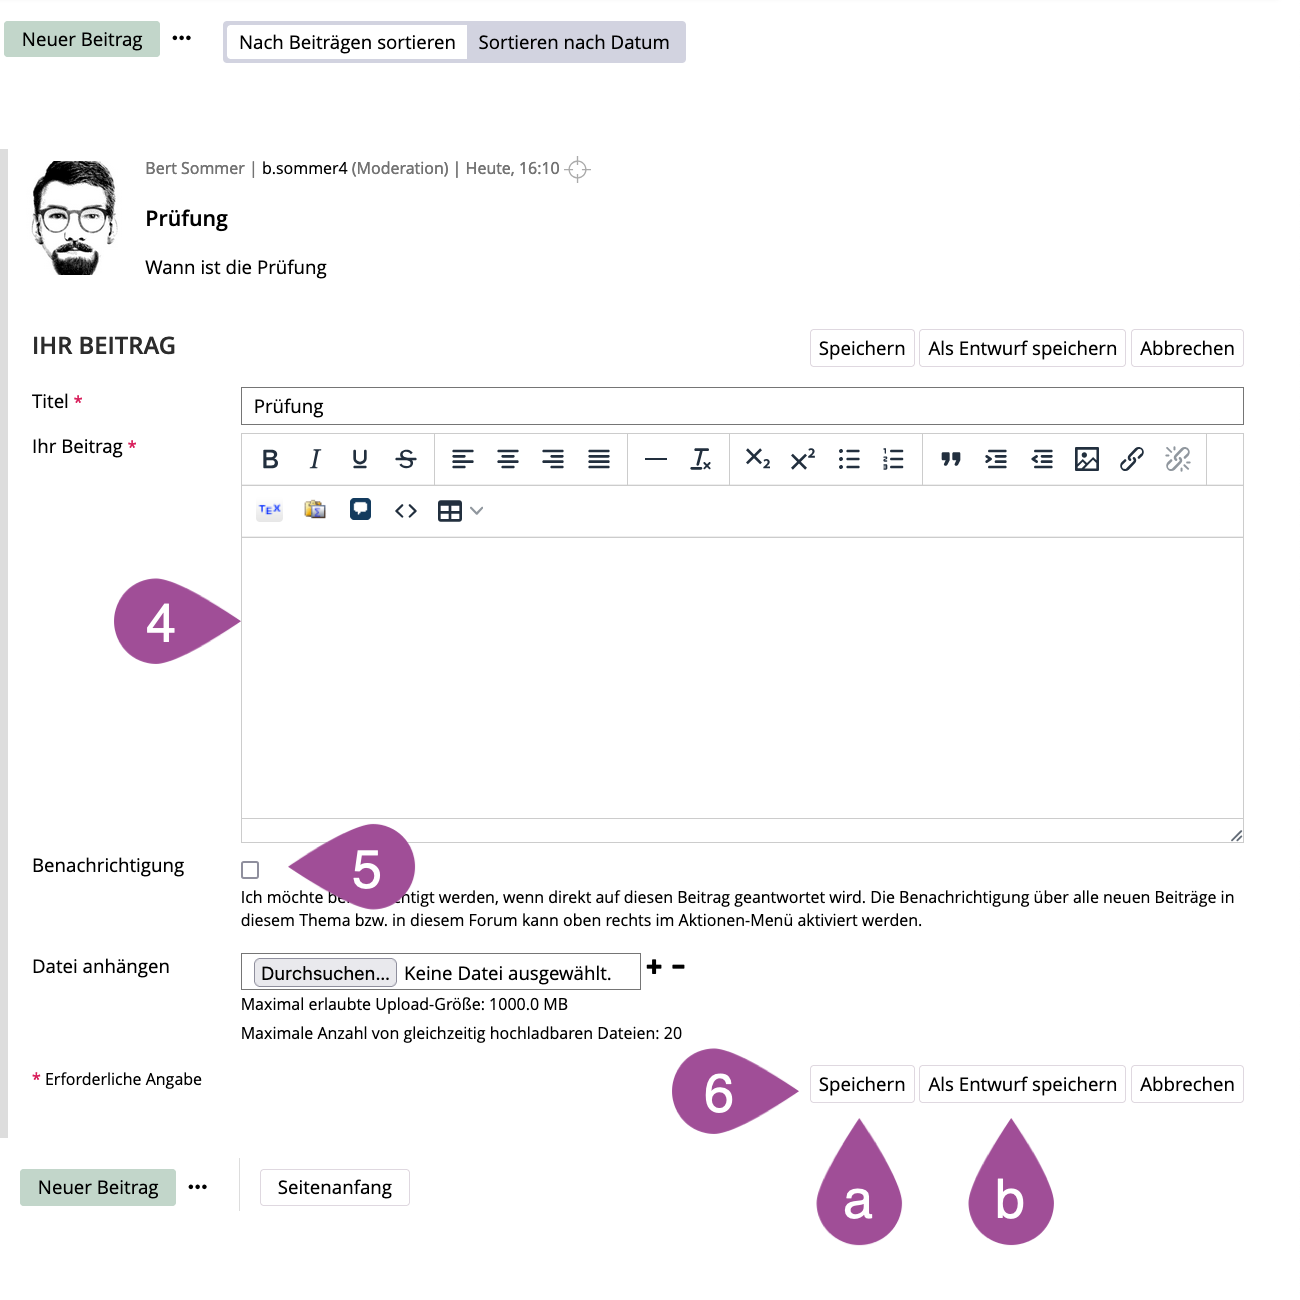The image size is (1300, 1300).
Task: Enable the Benachrichtigung checkbox
Action: (x=250, y=870)
